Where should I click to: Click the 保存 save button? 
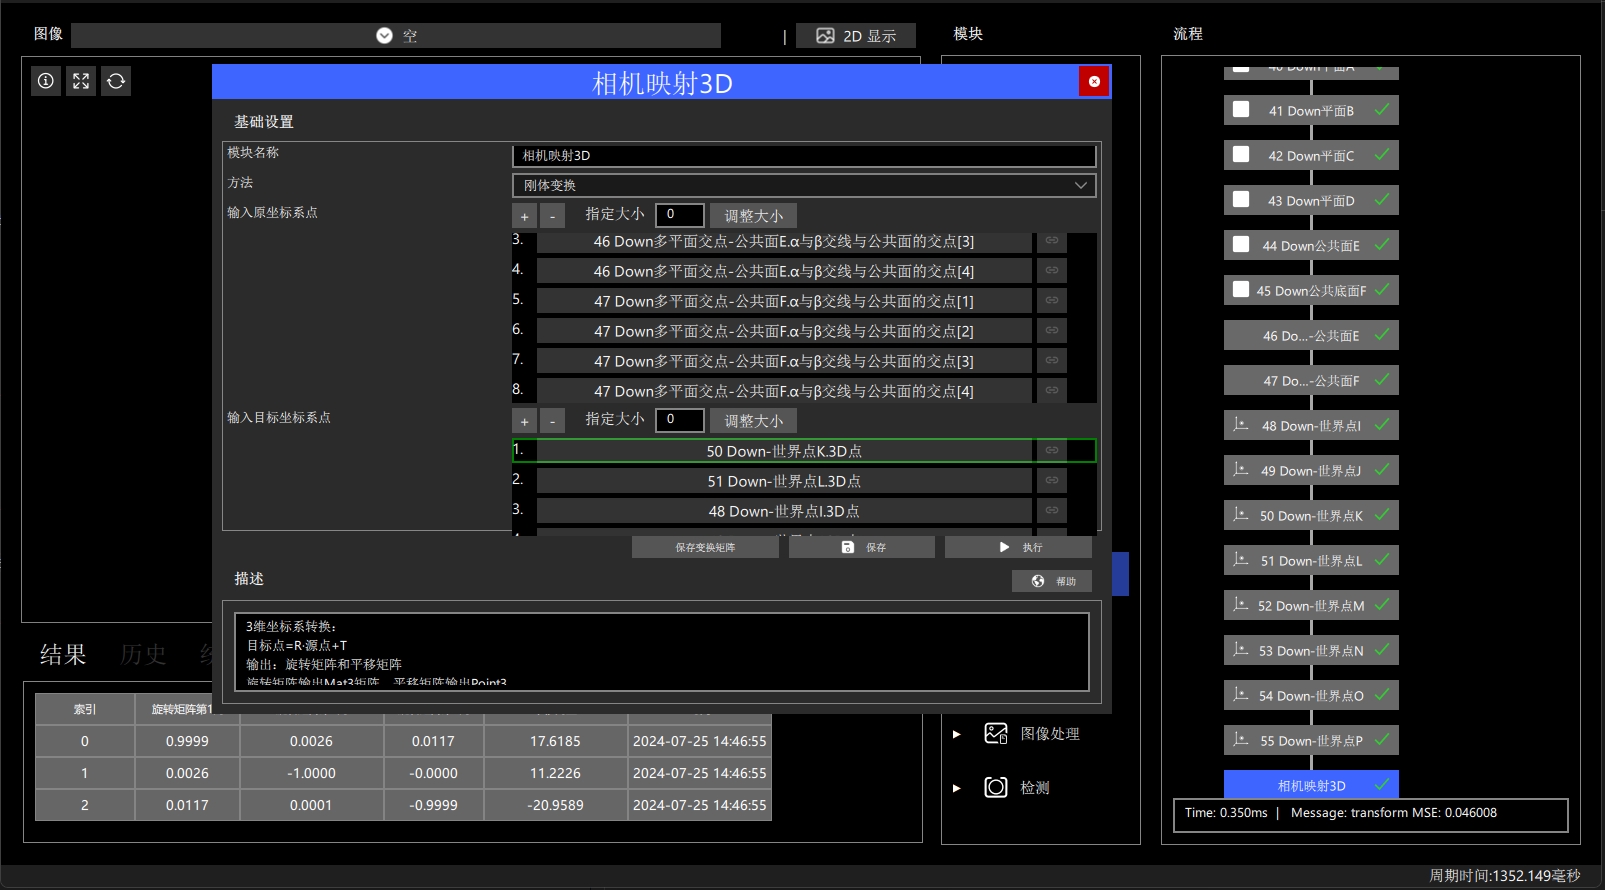click(862, 547)
